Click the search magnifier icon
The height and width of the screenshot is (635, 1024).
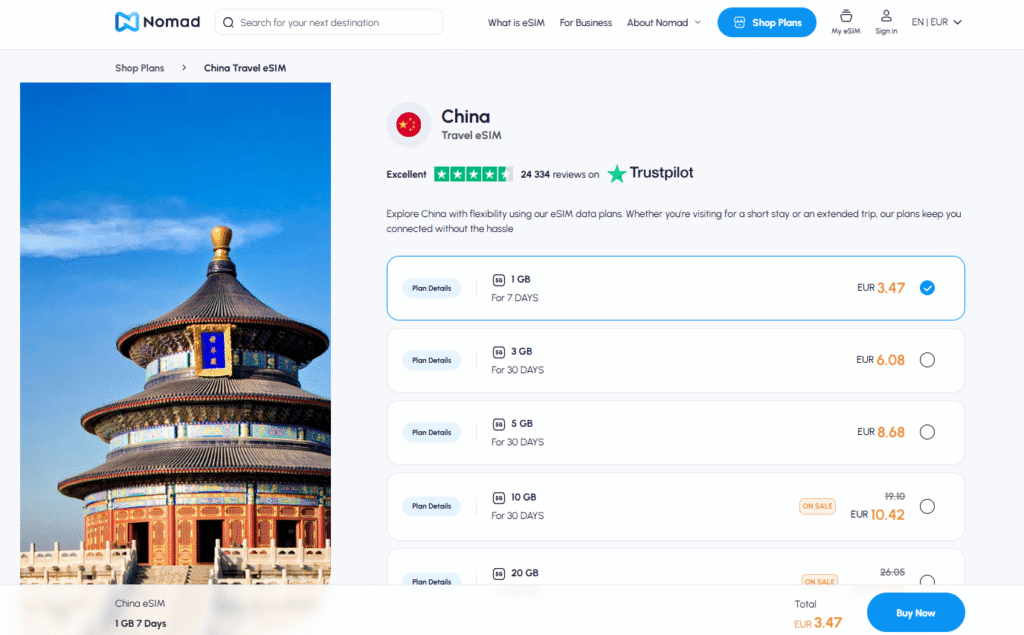click(x=228, y=22)
